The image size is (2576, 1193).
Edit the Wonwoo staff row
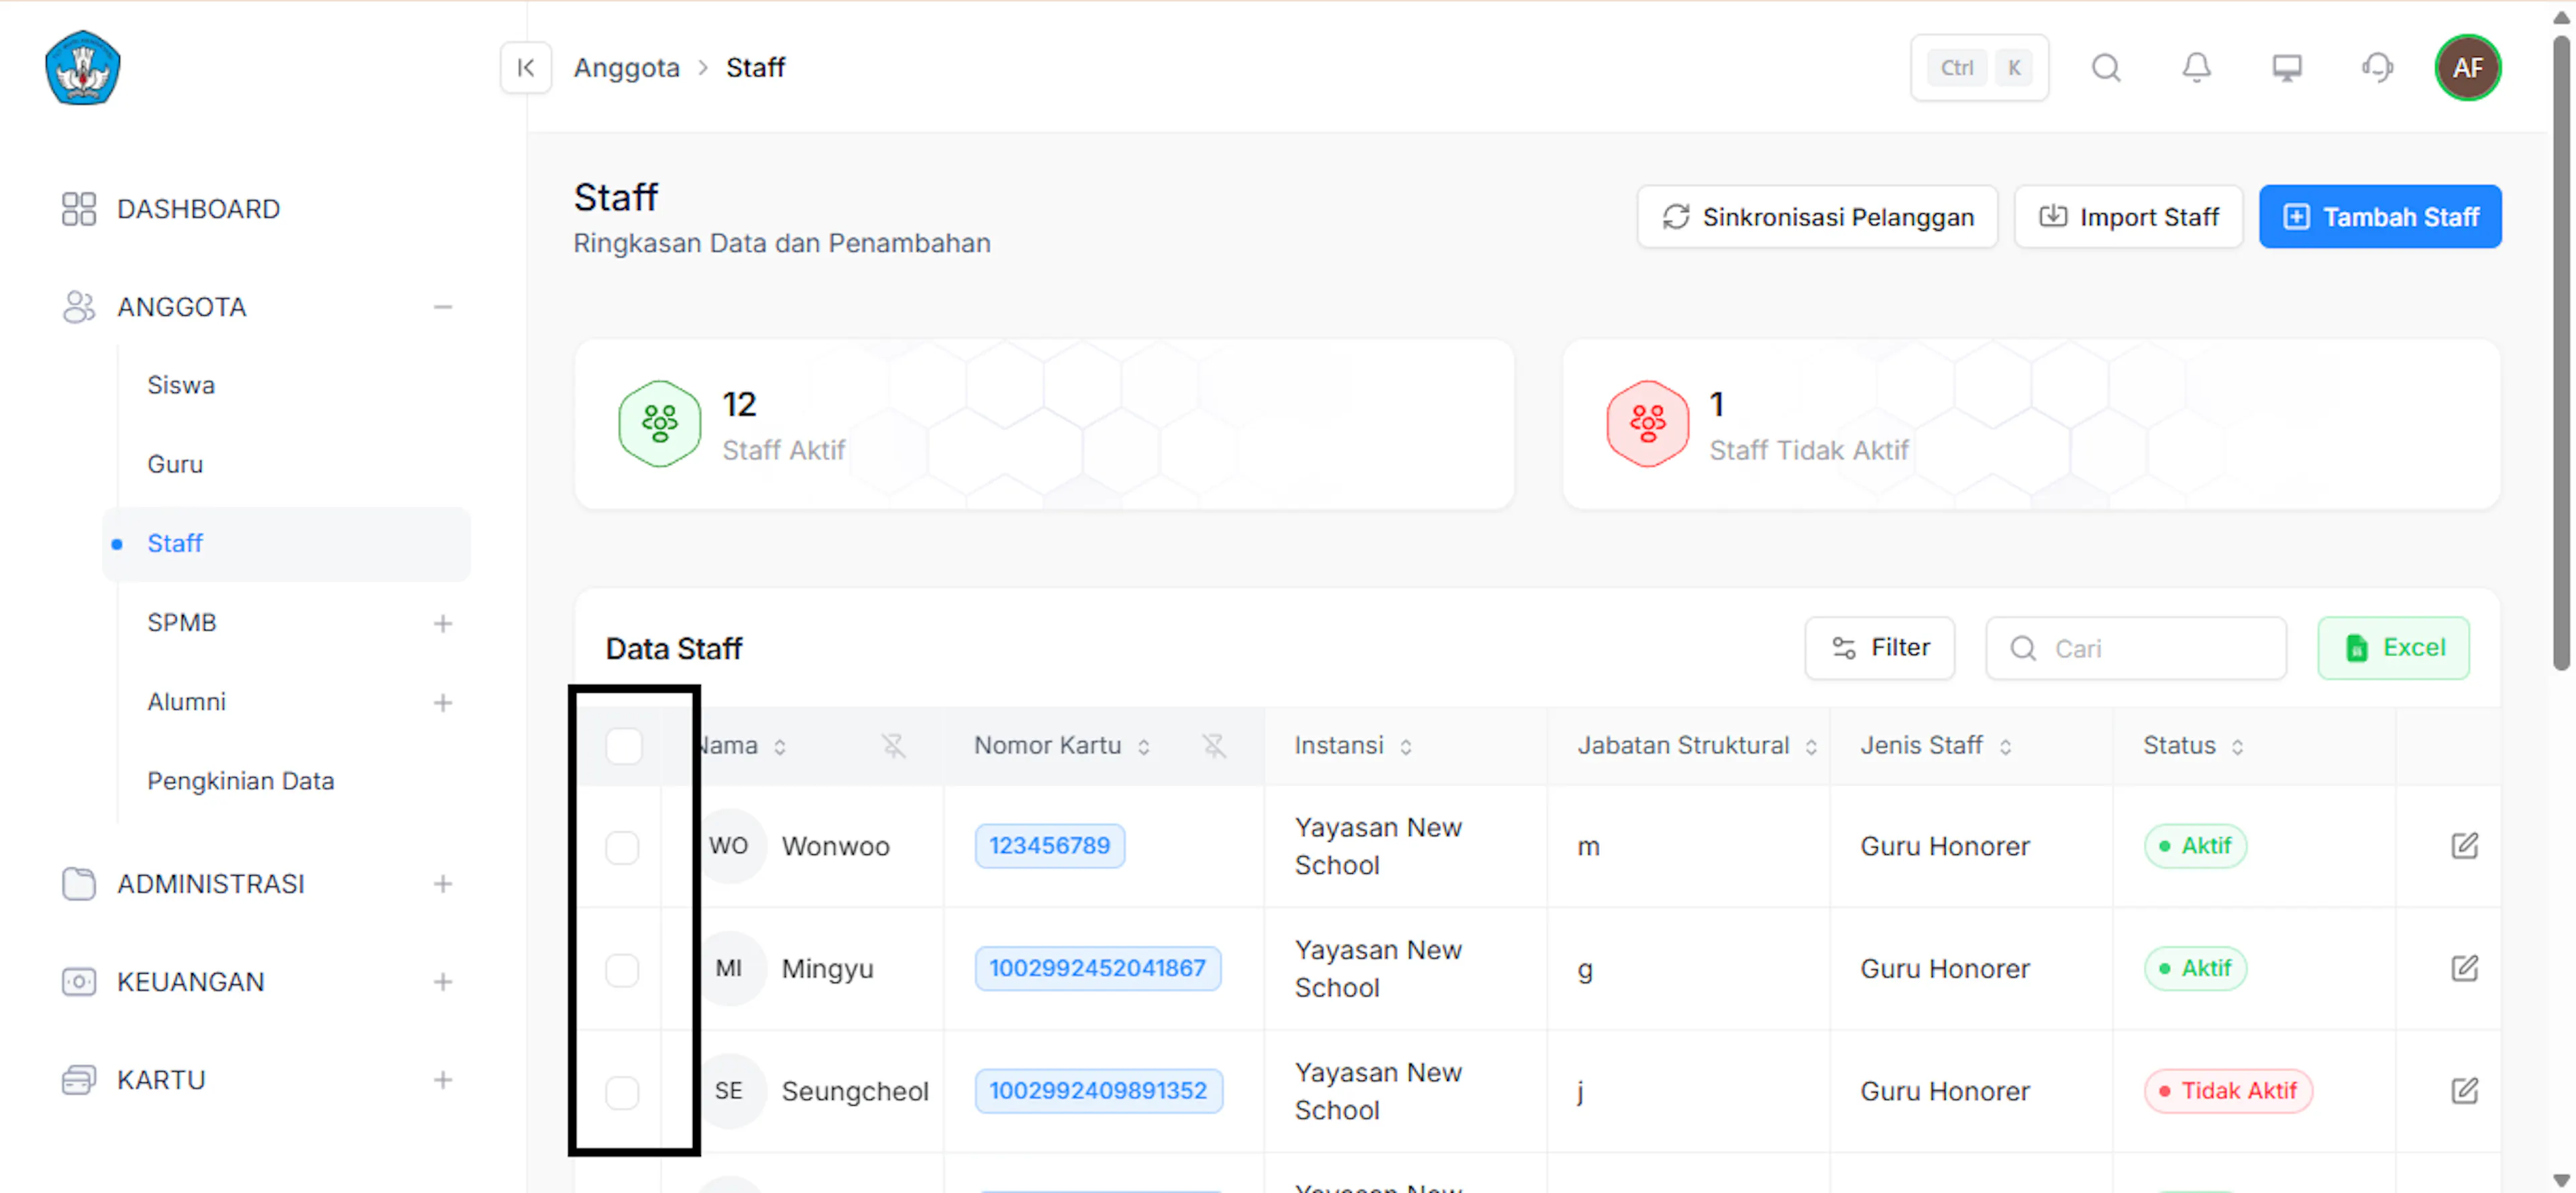2465,846
